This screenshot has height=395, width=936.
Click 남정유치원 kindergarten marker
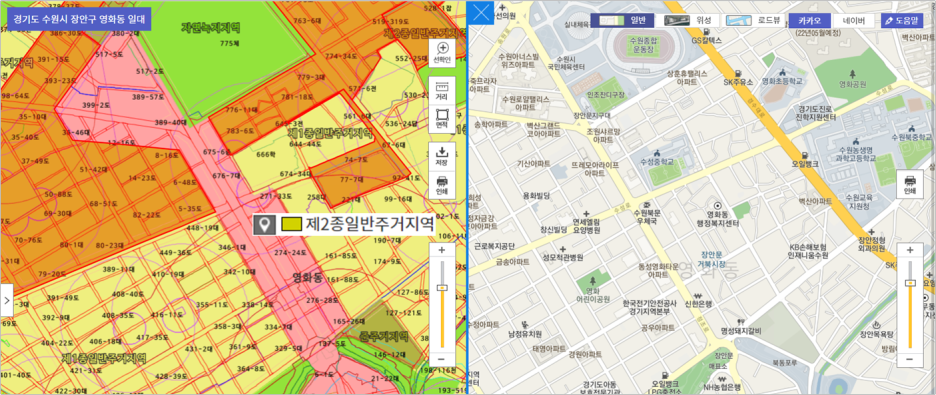525,329
